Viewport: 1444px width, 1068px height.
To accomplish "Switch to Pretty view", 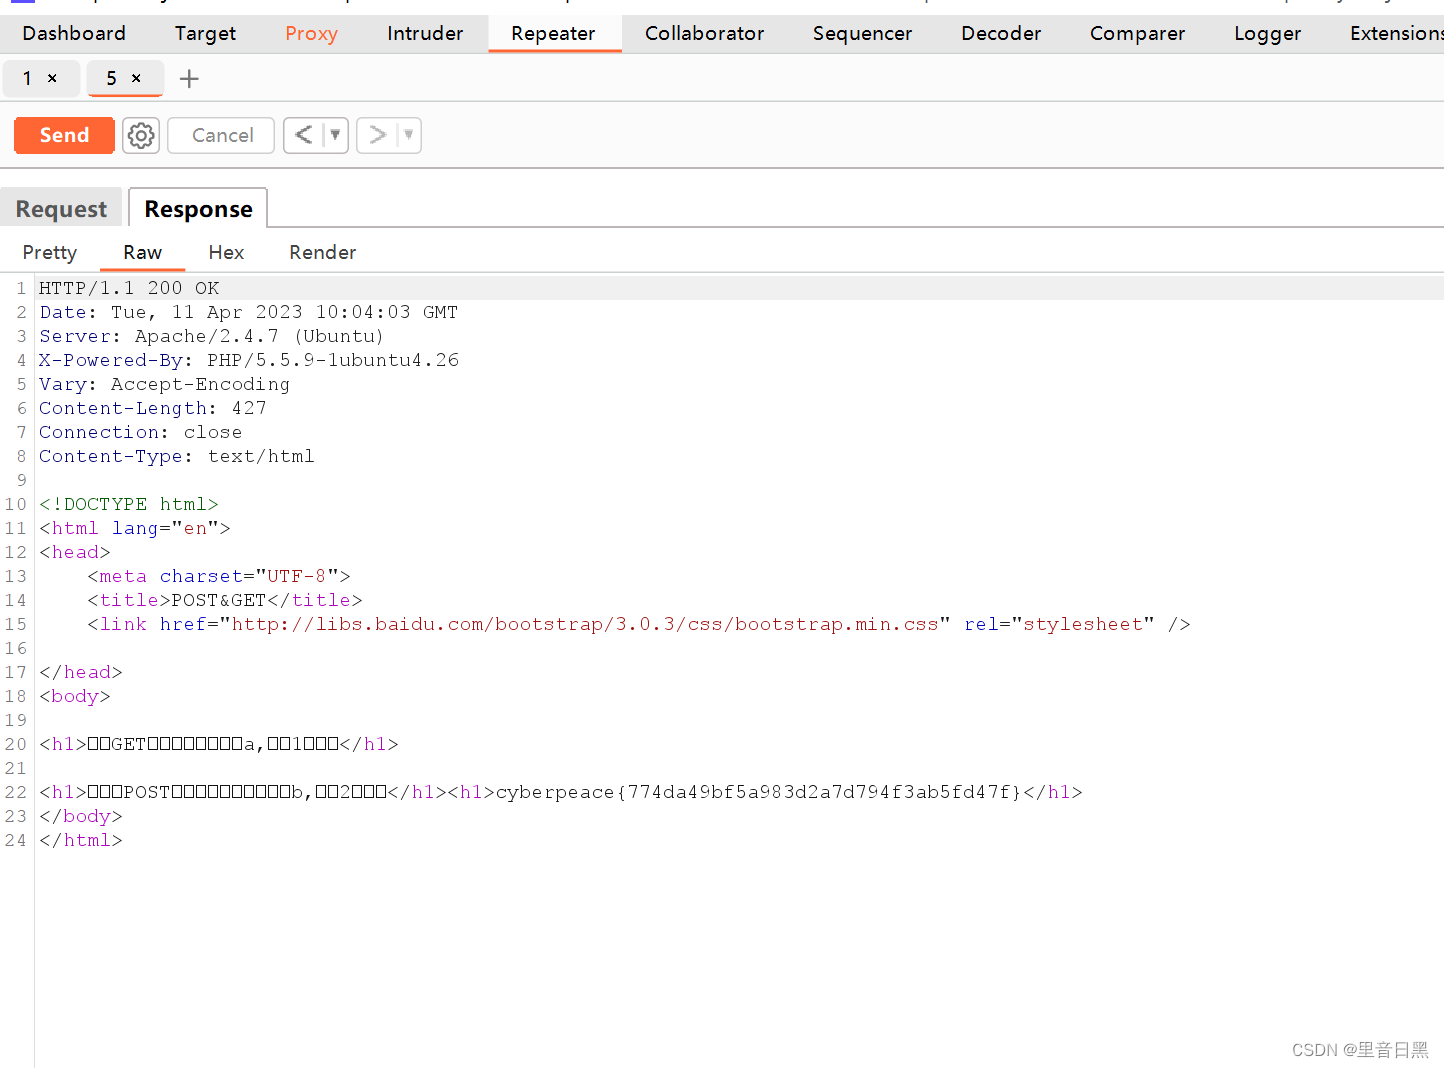I will 50,252.
